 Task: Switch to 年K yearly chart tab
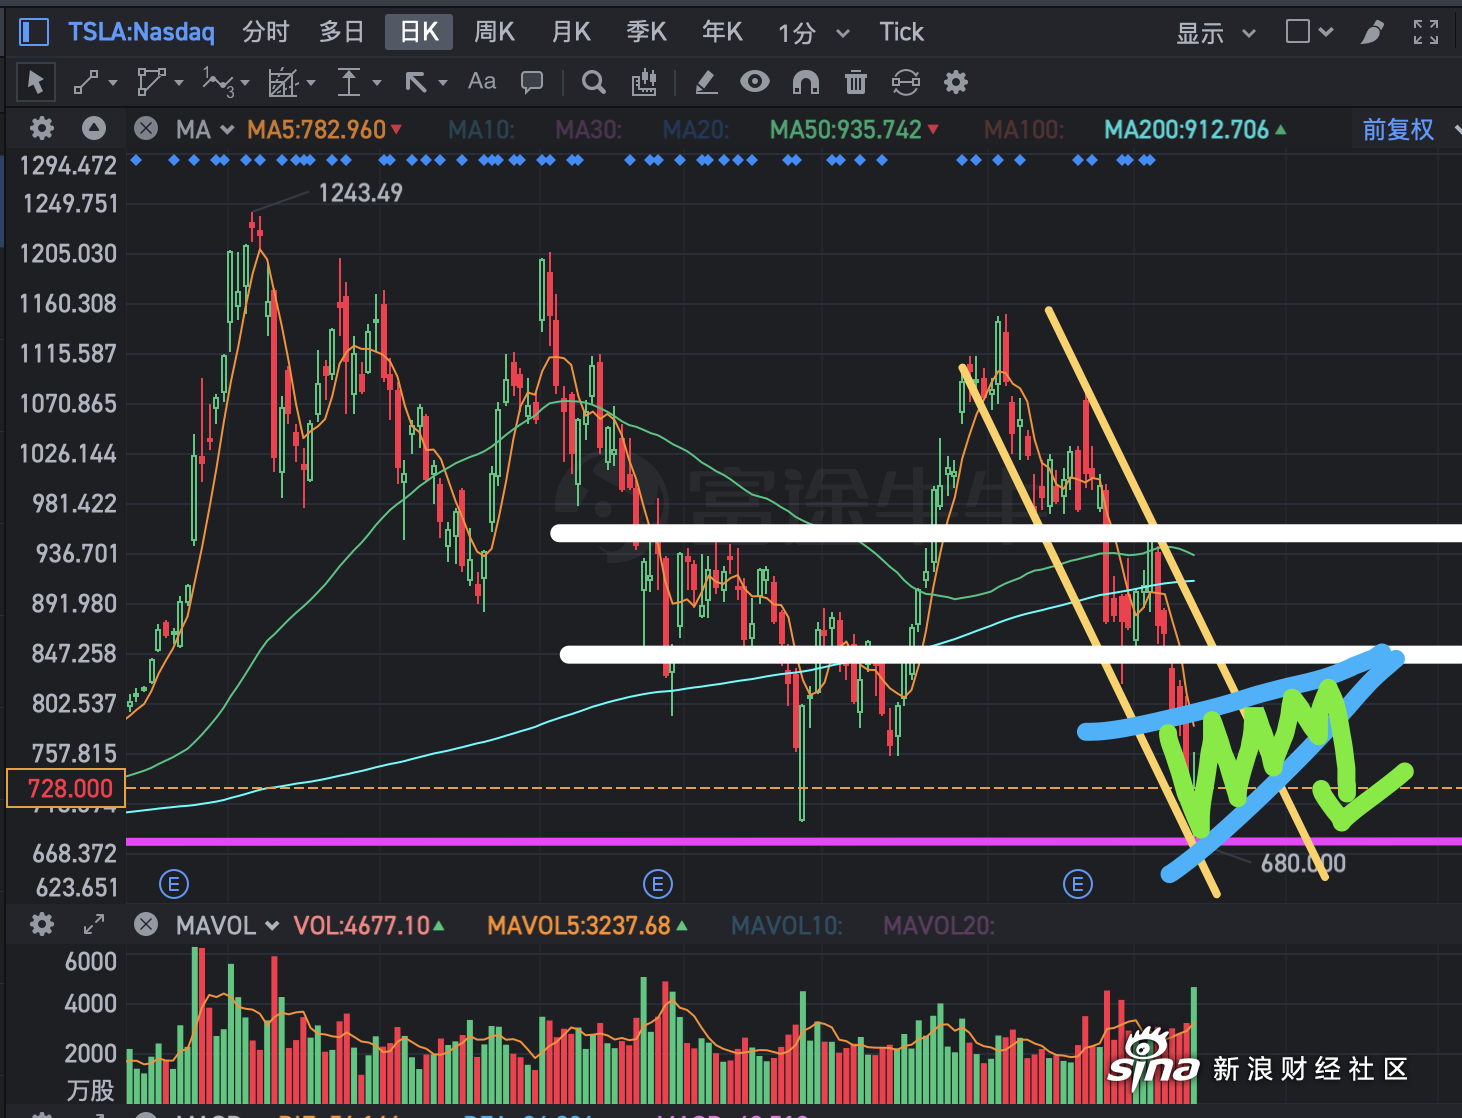coord(722,32)
